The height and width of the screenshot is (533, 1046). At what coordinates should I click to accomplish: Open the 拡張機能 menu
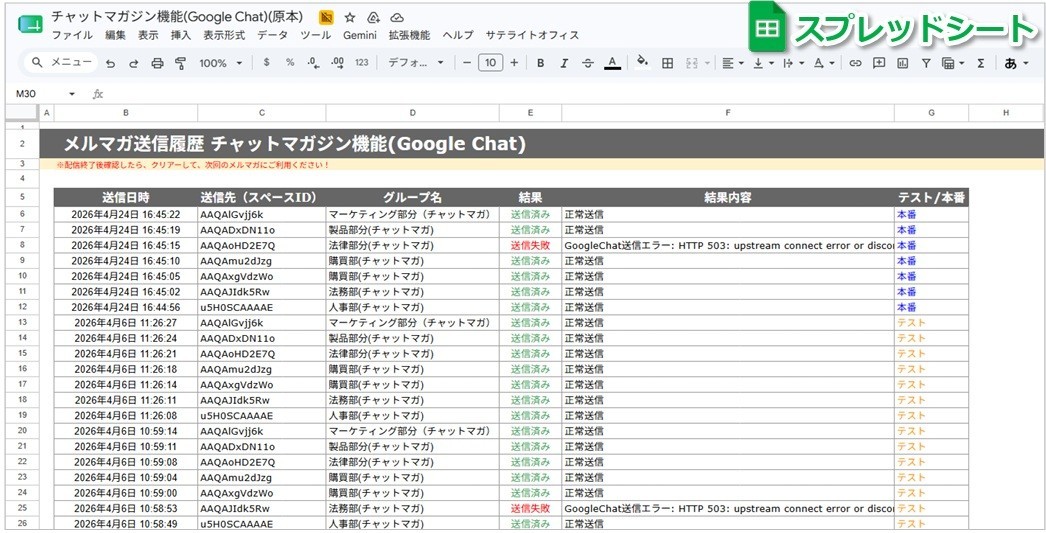click(x=410, y=35)
